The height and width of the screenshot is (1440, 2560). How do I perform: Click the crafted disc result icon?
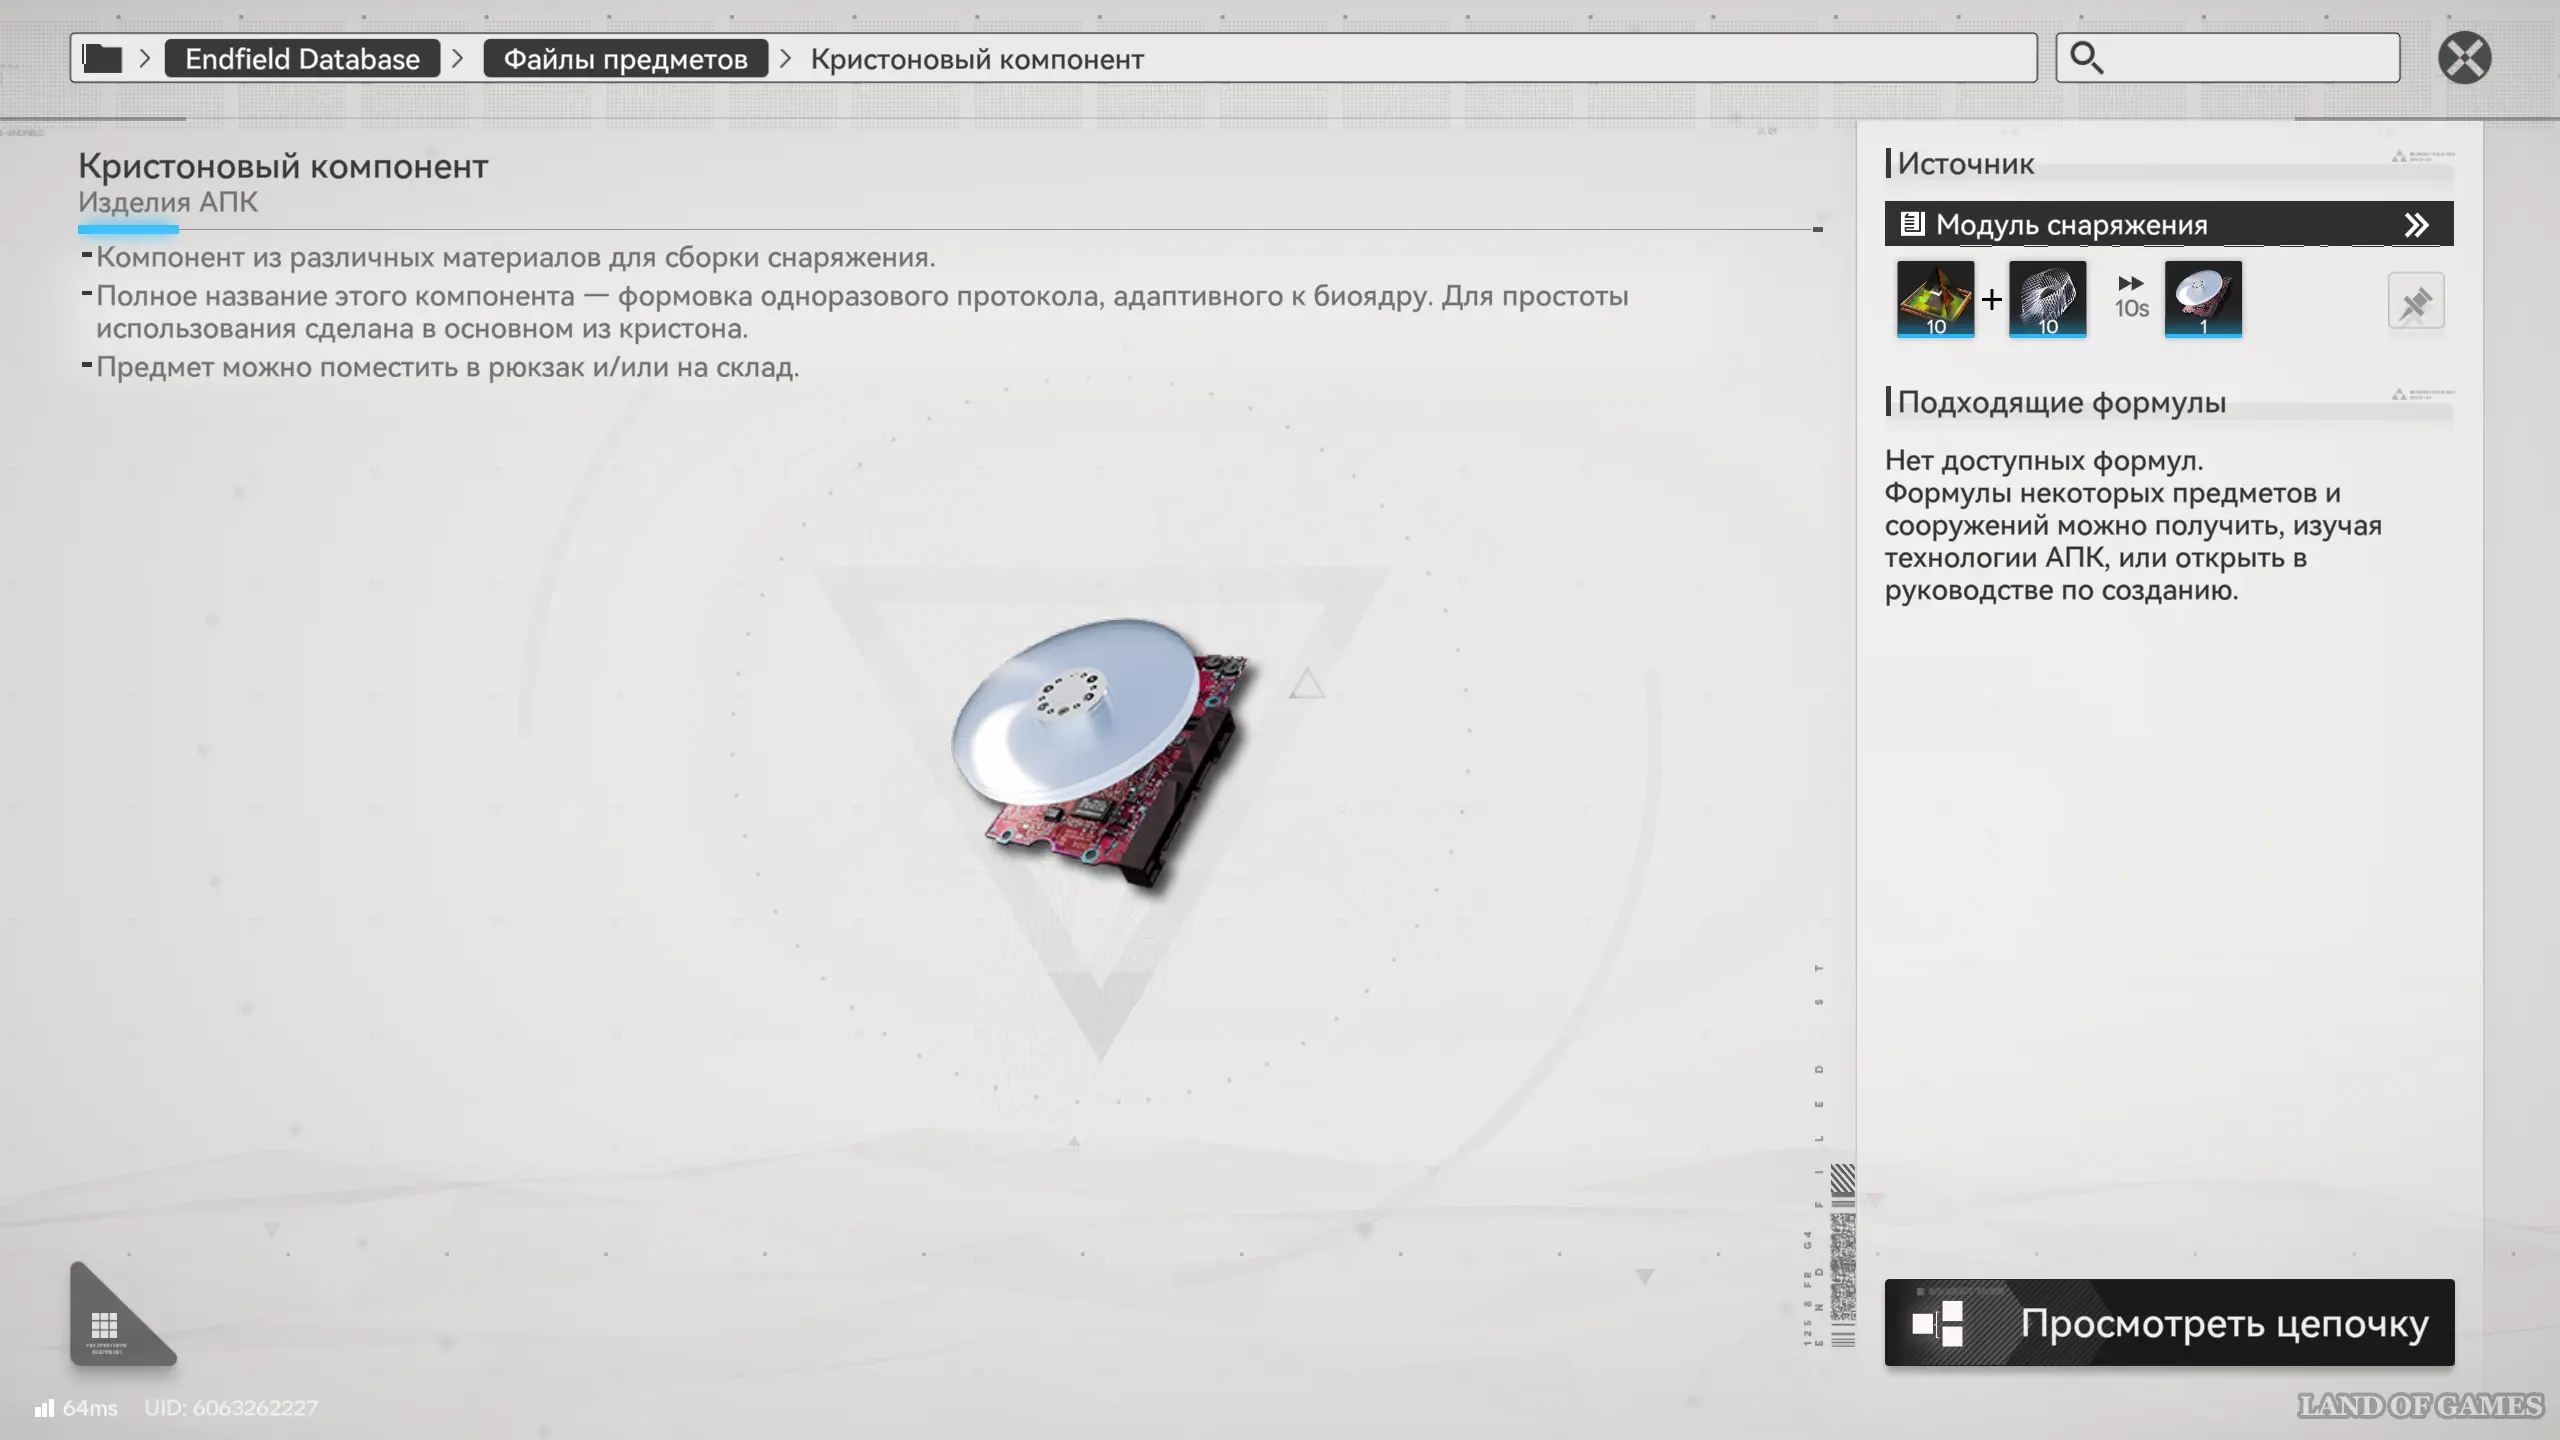[2203, 299]
